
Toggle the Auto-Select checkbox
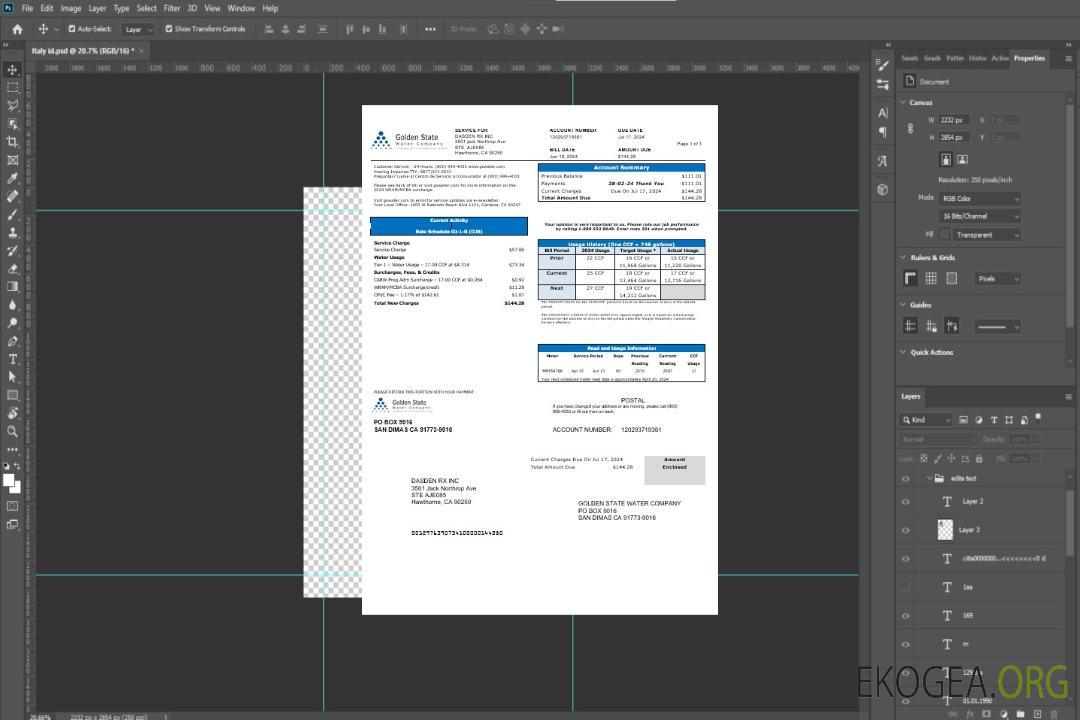click(72, 29)
